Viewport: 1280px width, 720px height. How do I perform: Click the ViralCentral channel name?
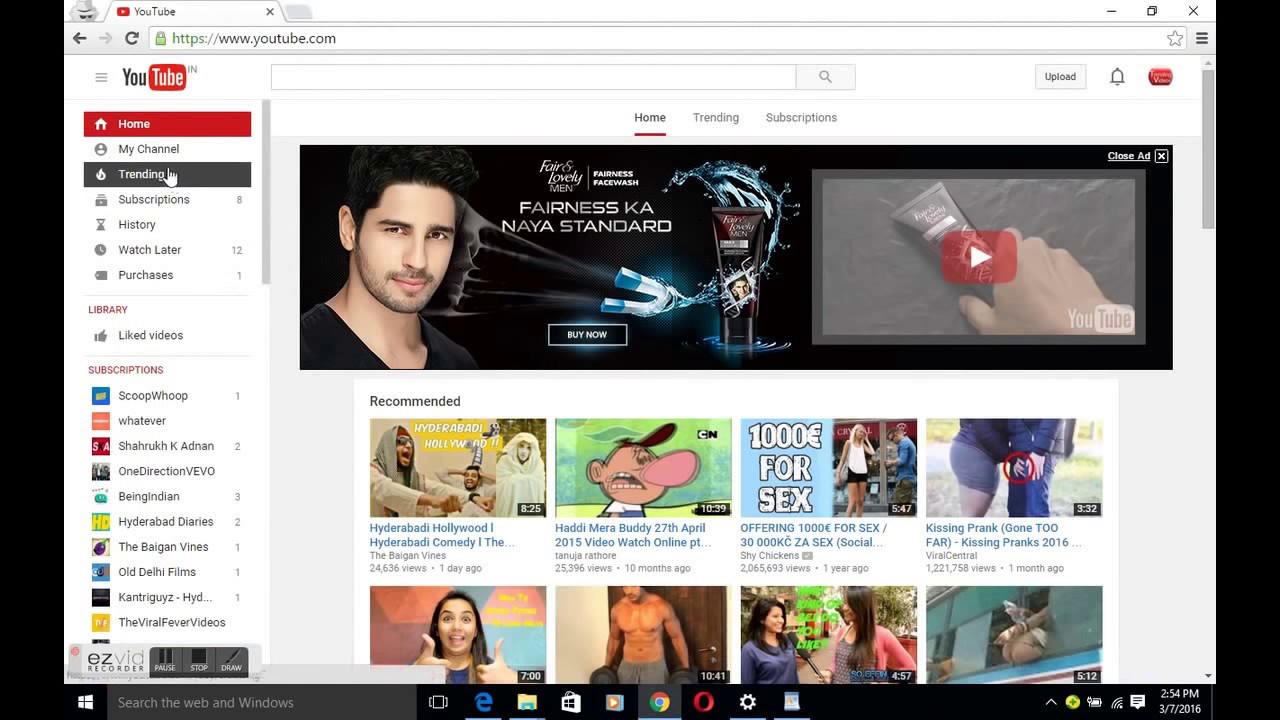point(952,556)
